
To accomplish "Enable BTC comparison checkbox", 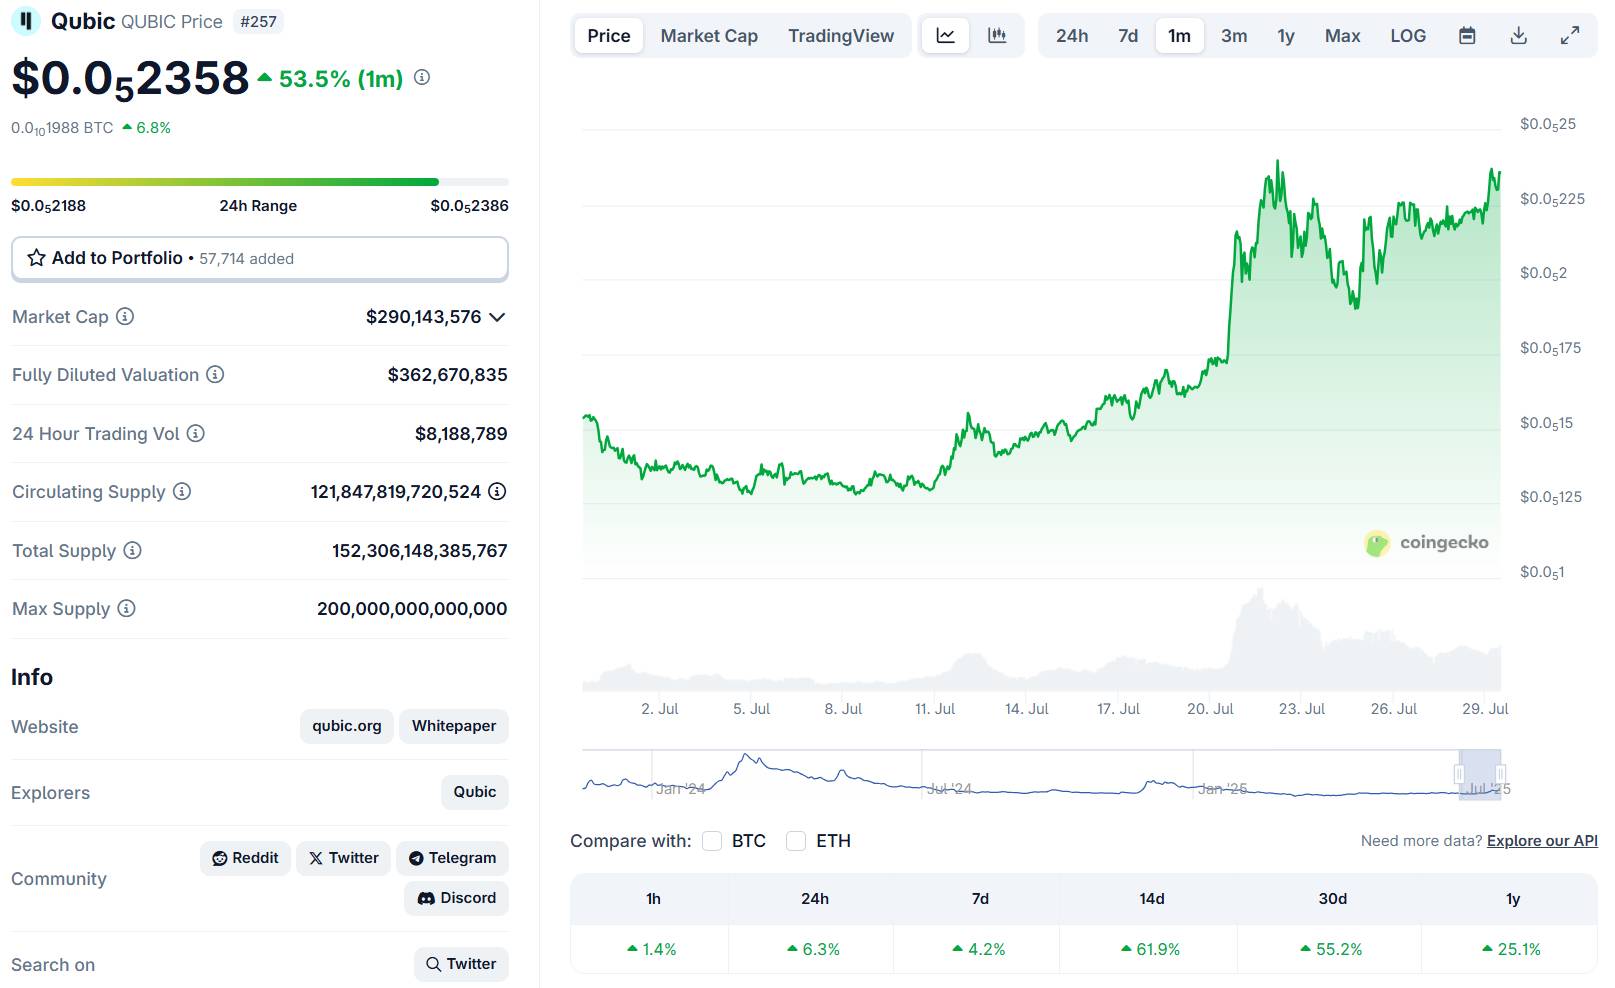I will [712, 841].
